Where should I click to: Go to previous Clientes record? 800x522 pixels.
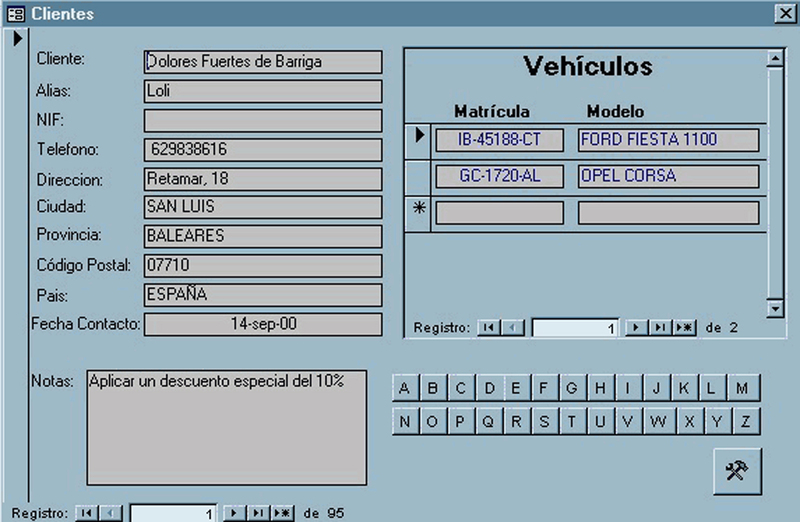point(111,513)
